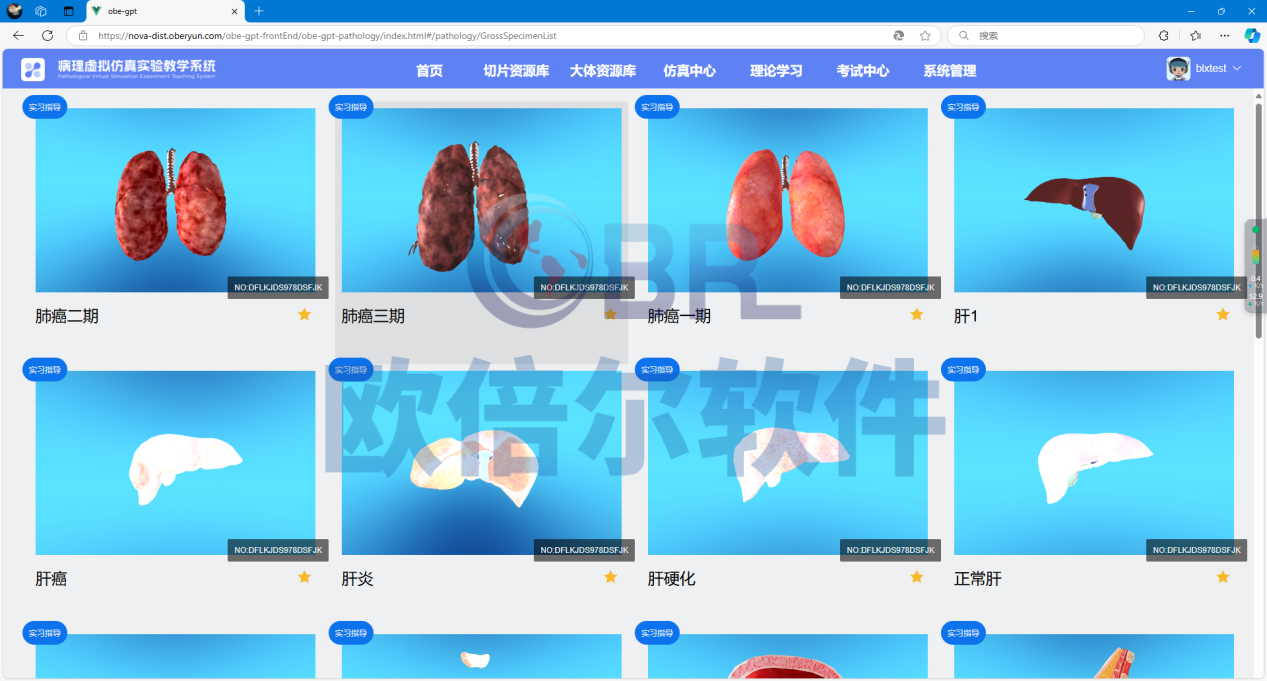Viewport: 1267px width, 681px height.
Task: Open the 肺癌三期 lung specimen thumbnail
Action: (481, 200)
